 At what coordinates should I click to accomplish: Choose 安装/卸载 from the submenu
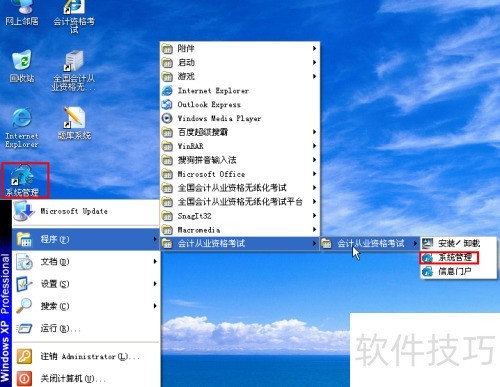458,243
